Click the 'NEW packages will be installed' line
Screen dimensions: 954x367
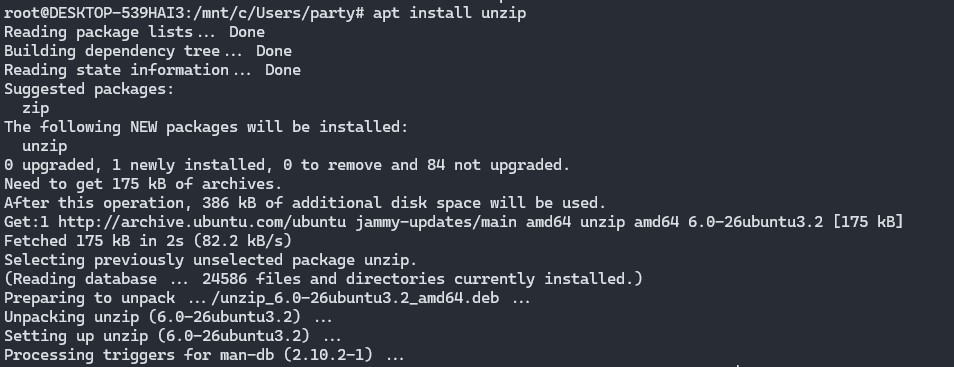pos(206,127)
